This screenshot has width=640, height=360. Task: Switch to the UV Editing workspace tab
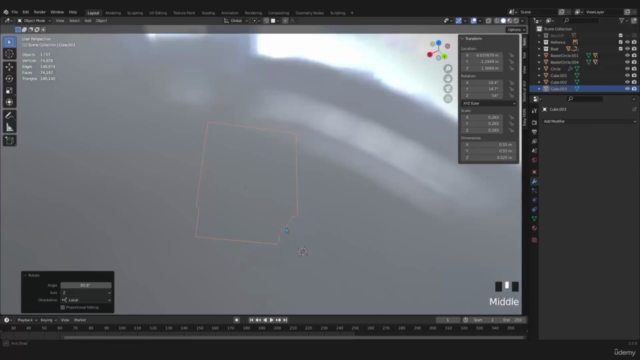coord(158,13)
